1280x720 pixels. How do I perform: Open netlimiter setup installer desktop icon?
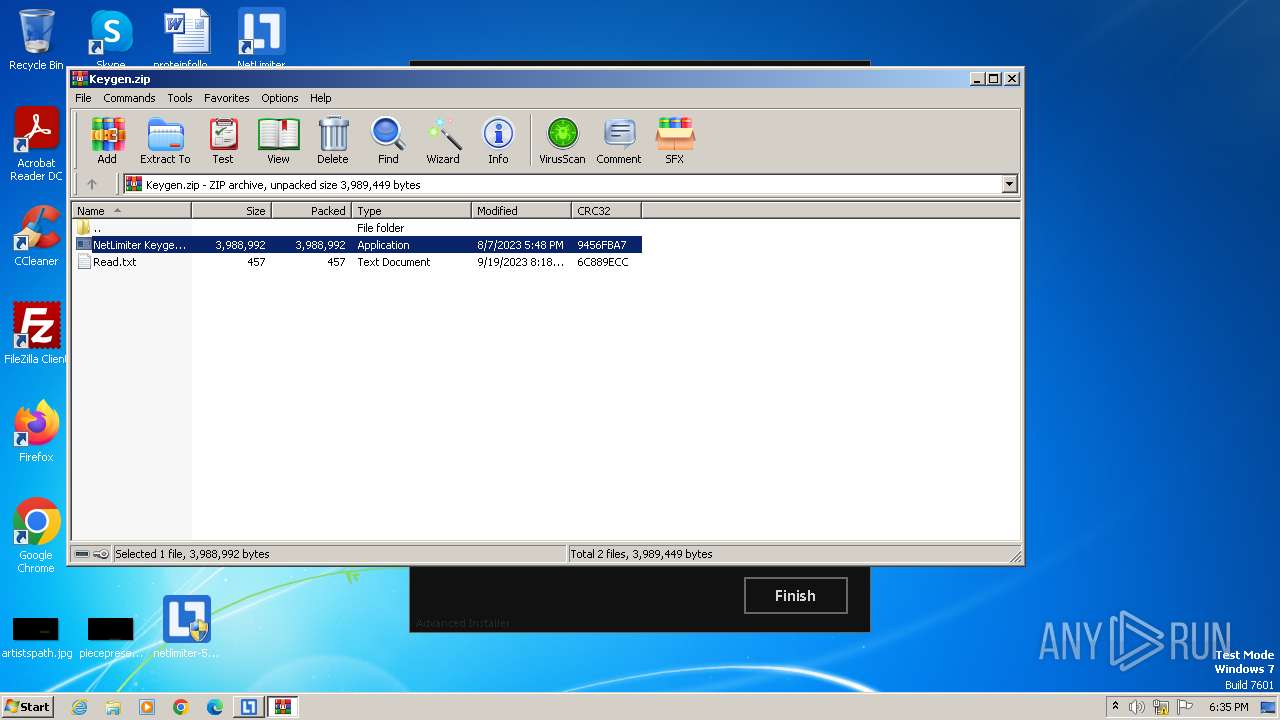click(x=186, y=628)
